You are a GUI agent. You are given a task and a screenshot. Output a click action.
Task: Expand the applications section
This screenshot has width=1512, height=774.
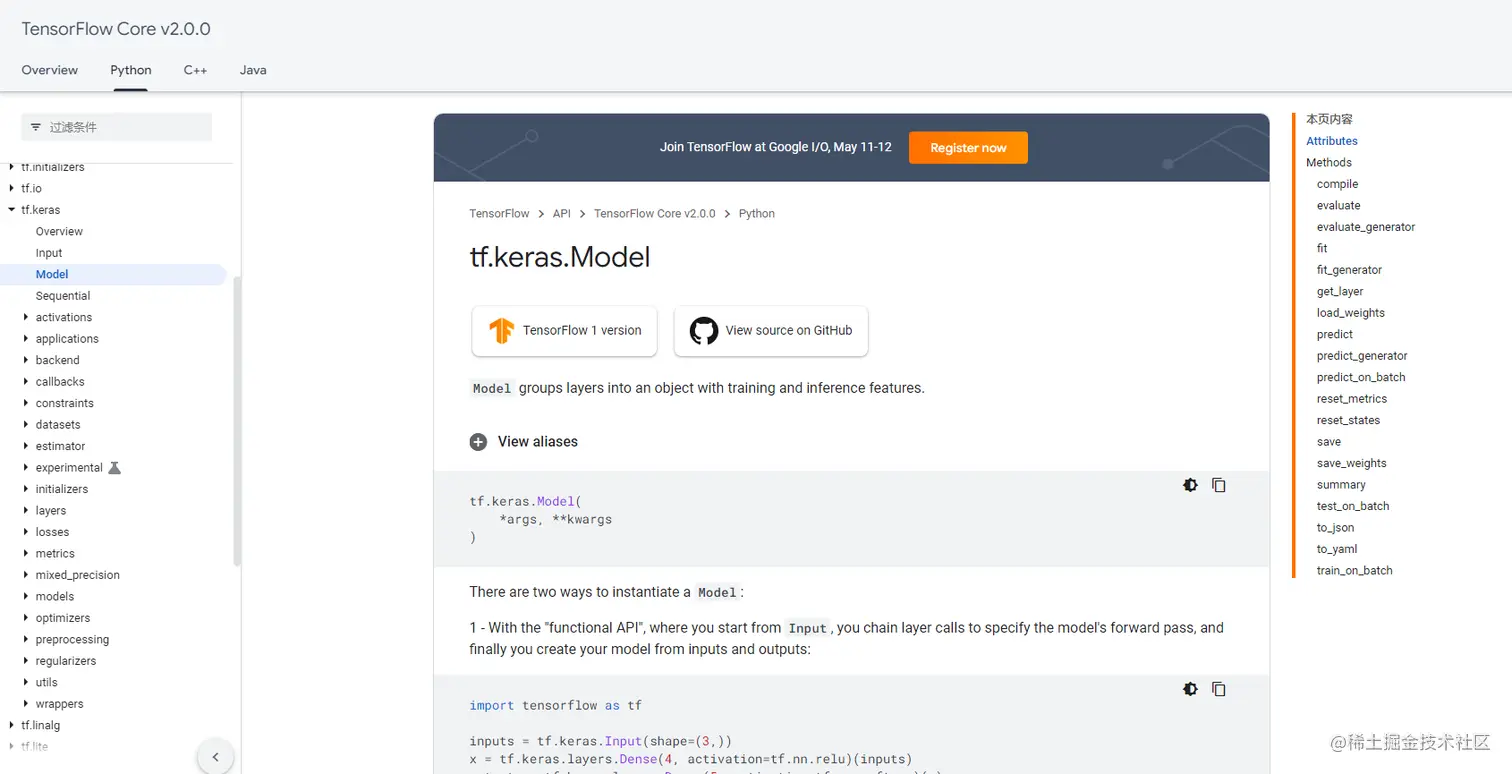tap(26, 339)
